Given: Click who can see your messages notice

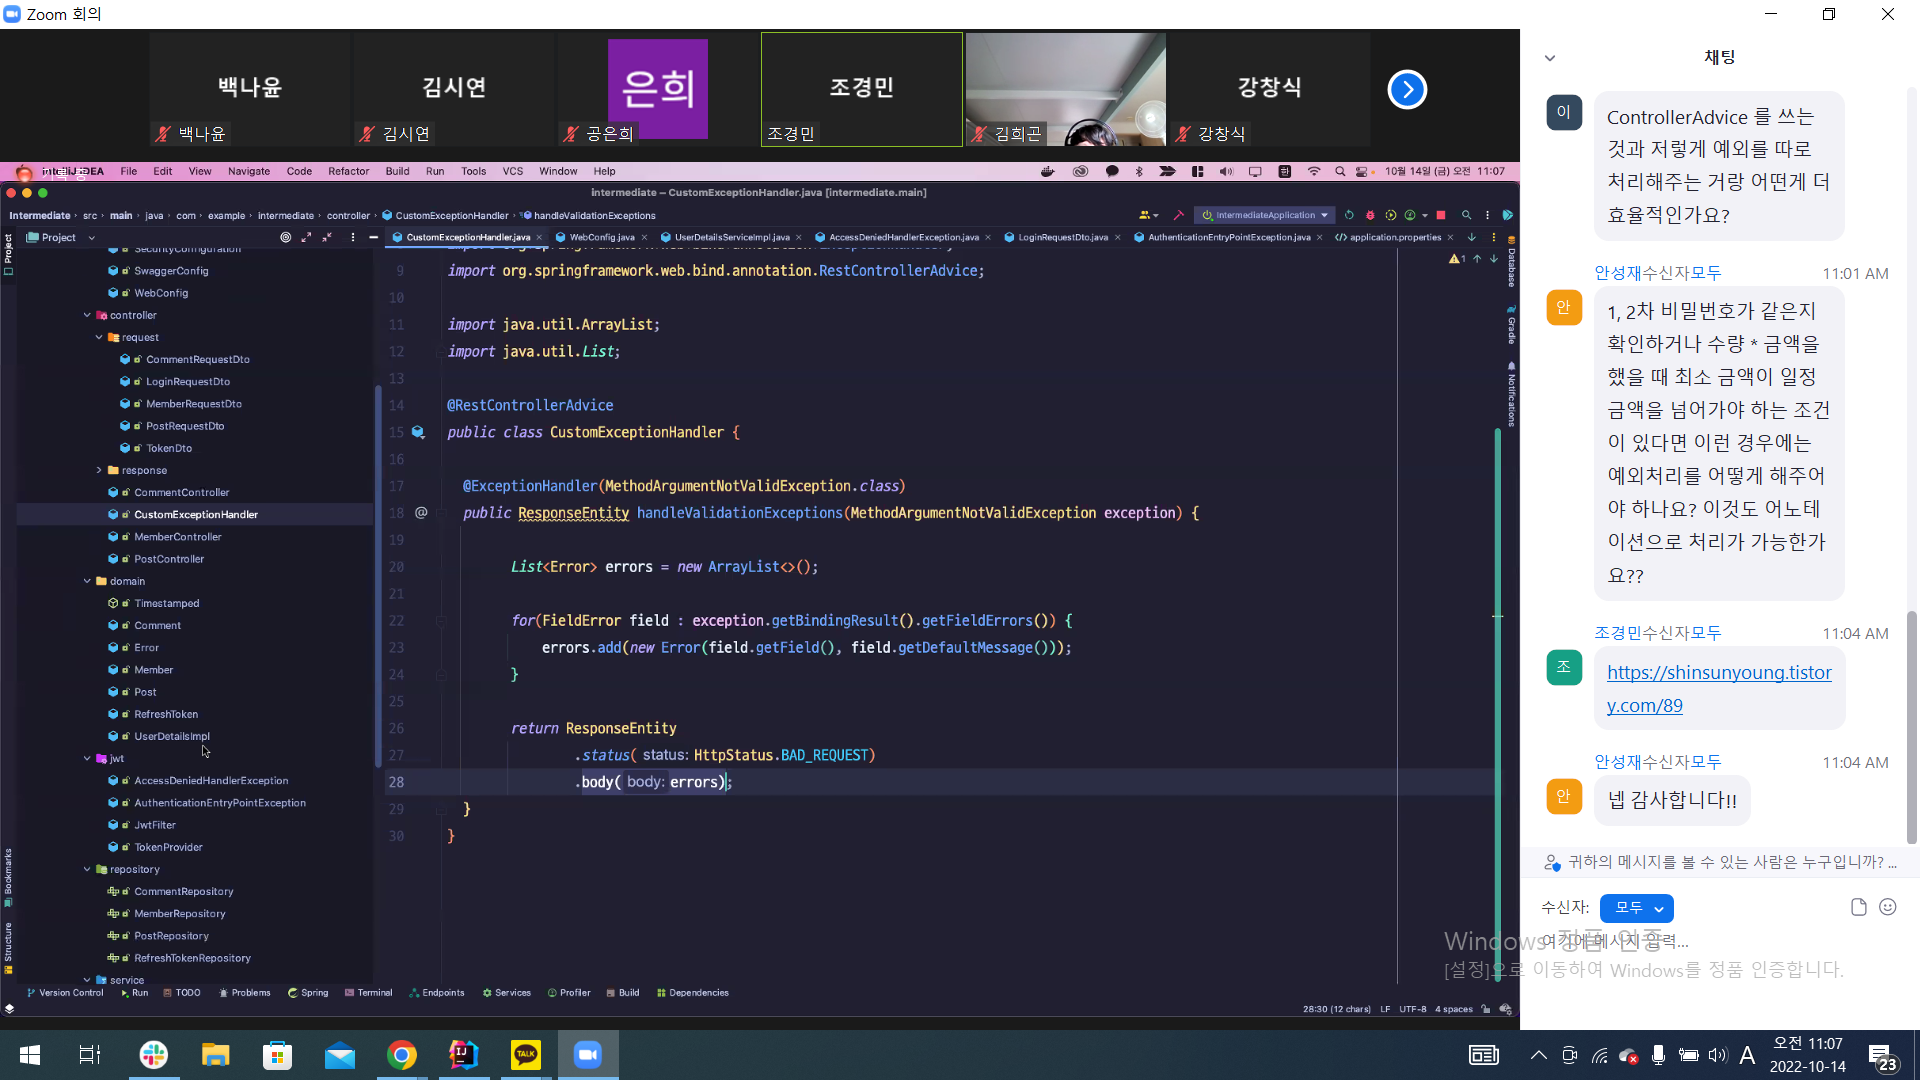Looking at the screenshot, I should (x=1722, y=862).
